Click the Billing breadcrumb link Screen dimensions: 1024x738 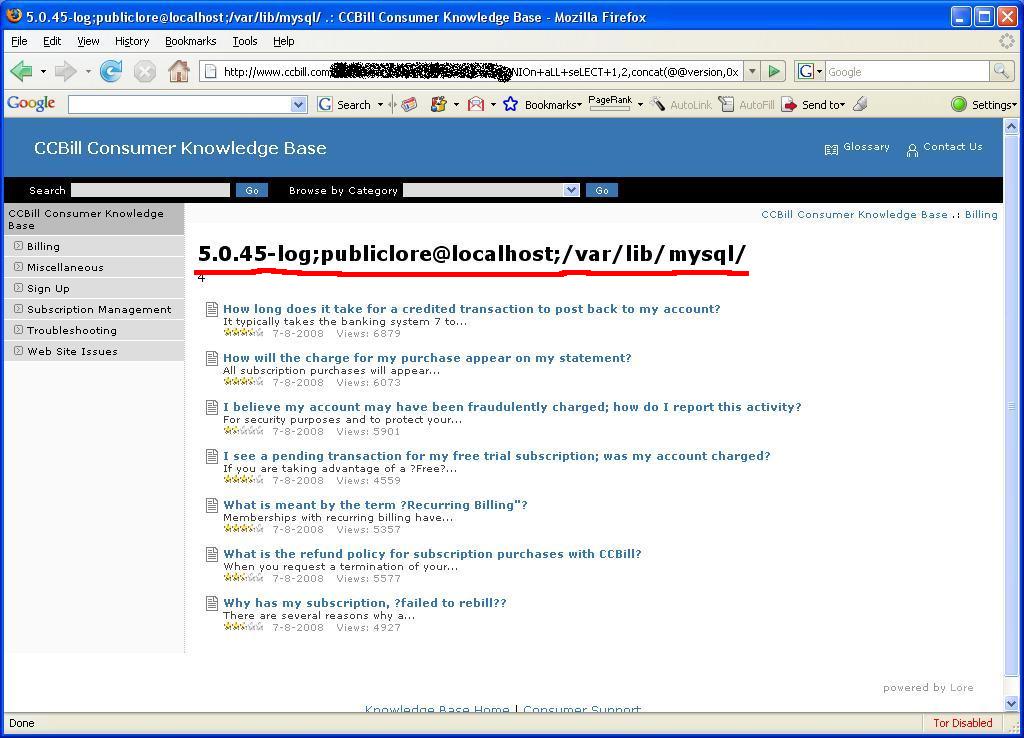[x=981, y=214]
